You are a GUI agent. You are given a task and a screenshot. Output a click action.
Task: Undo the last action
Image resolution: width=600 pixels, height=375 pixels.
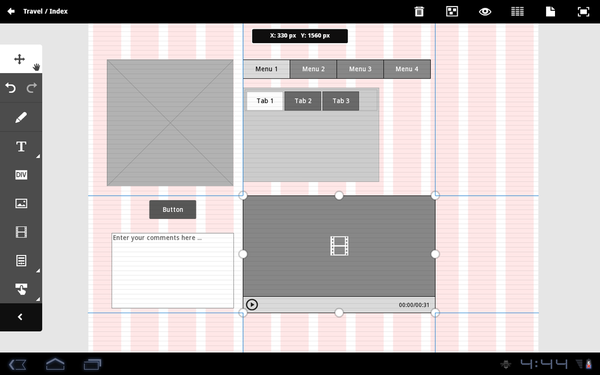[11, 88]
